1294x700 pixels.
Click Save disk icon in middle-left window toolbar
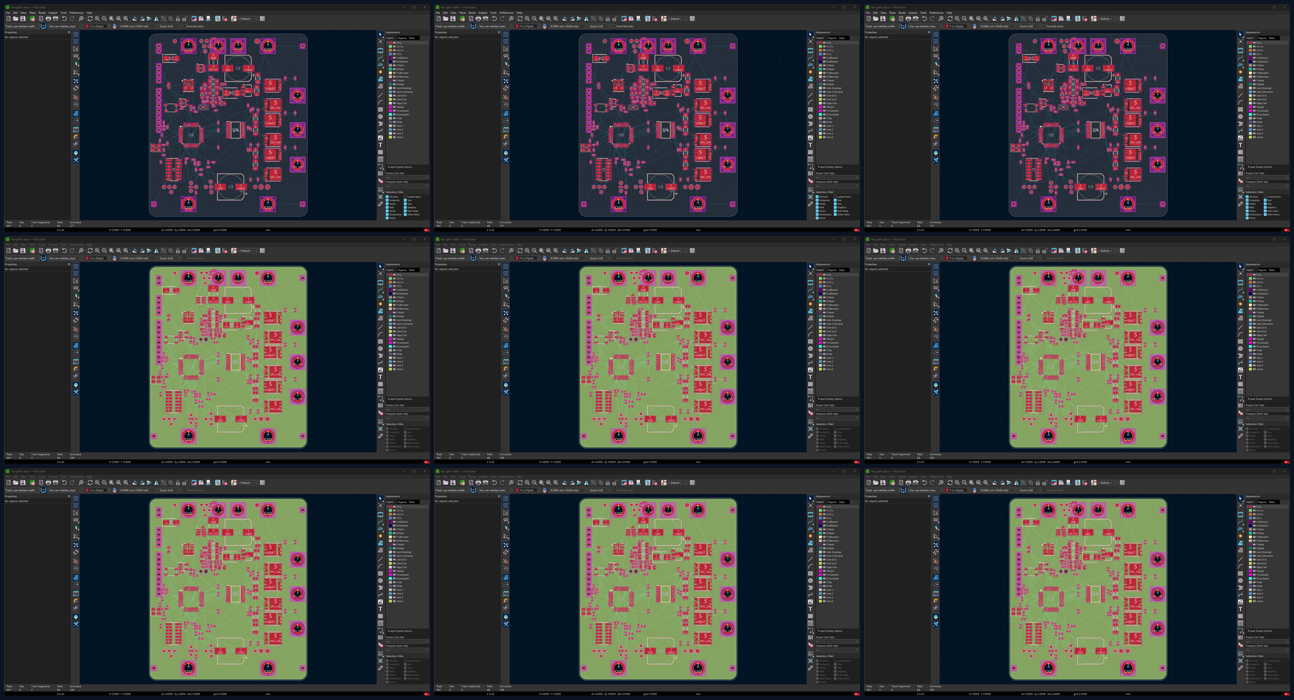coord(23,251)
